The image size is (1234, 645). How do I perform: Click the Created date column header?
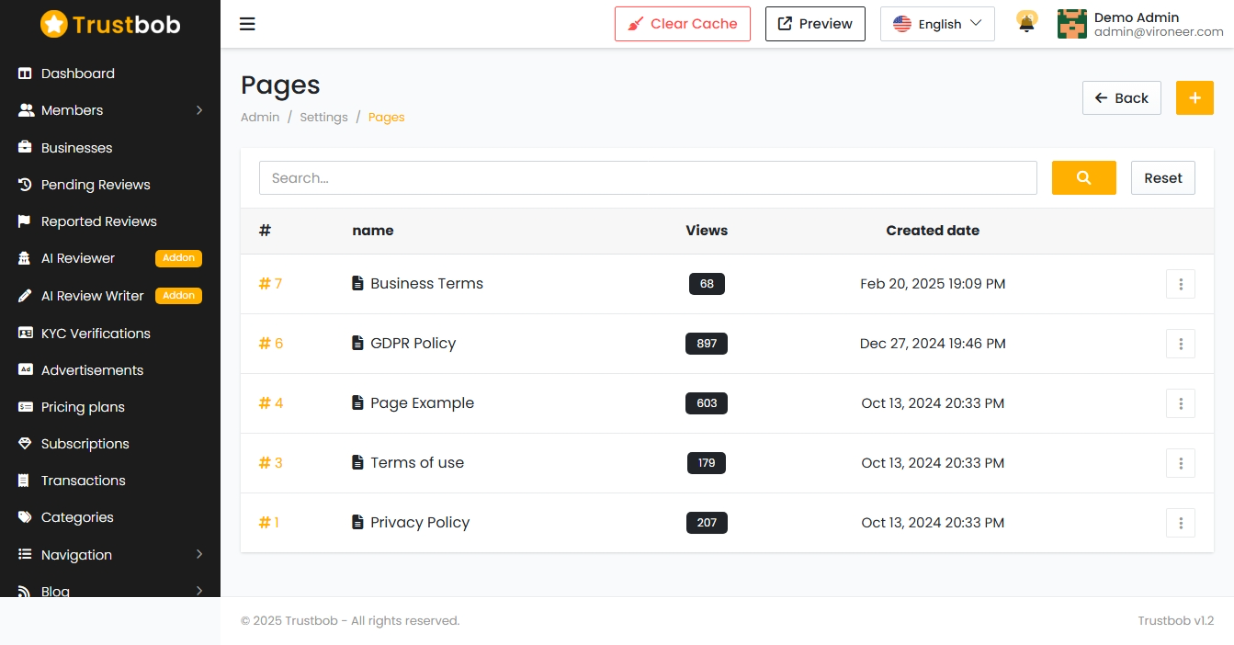click(x=933, y=230)
